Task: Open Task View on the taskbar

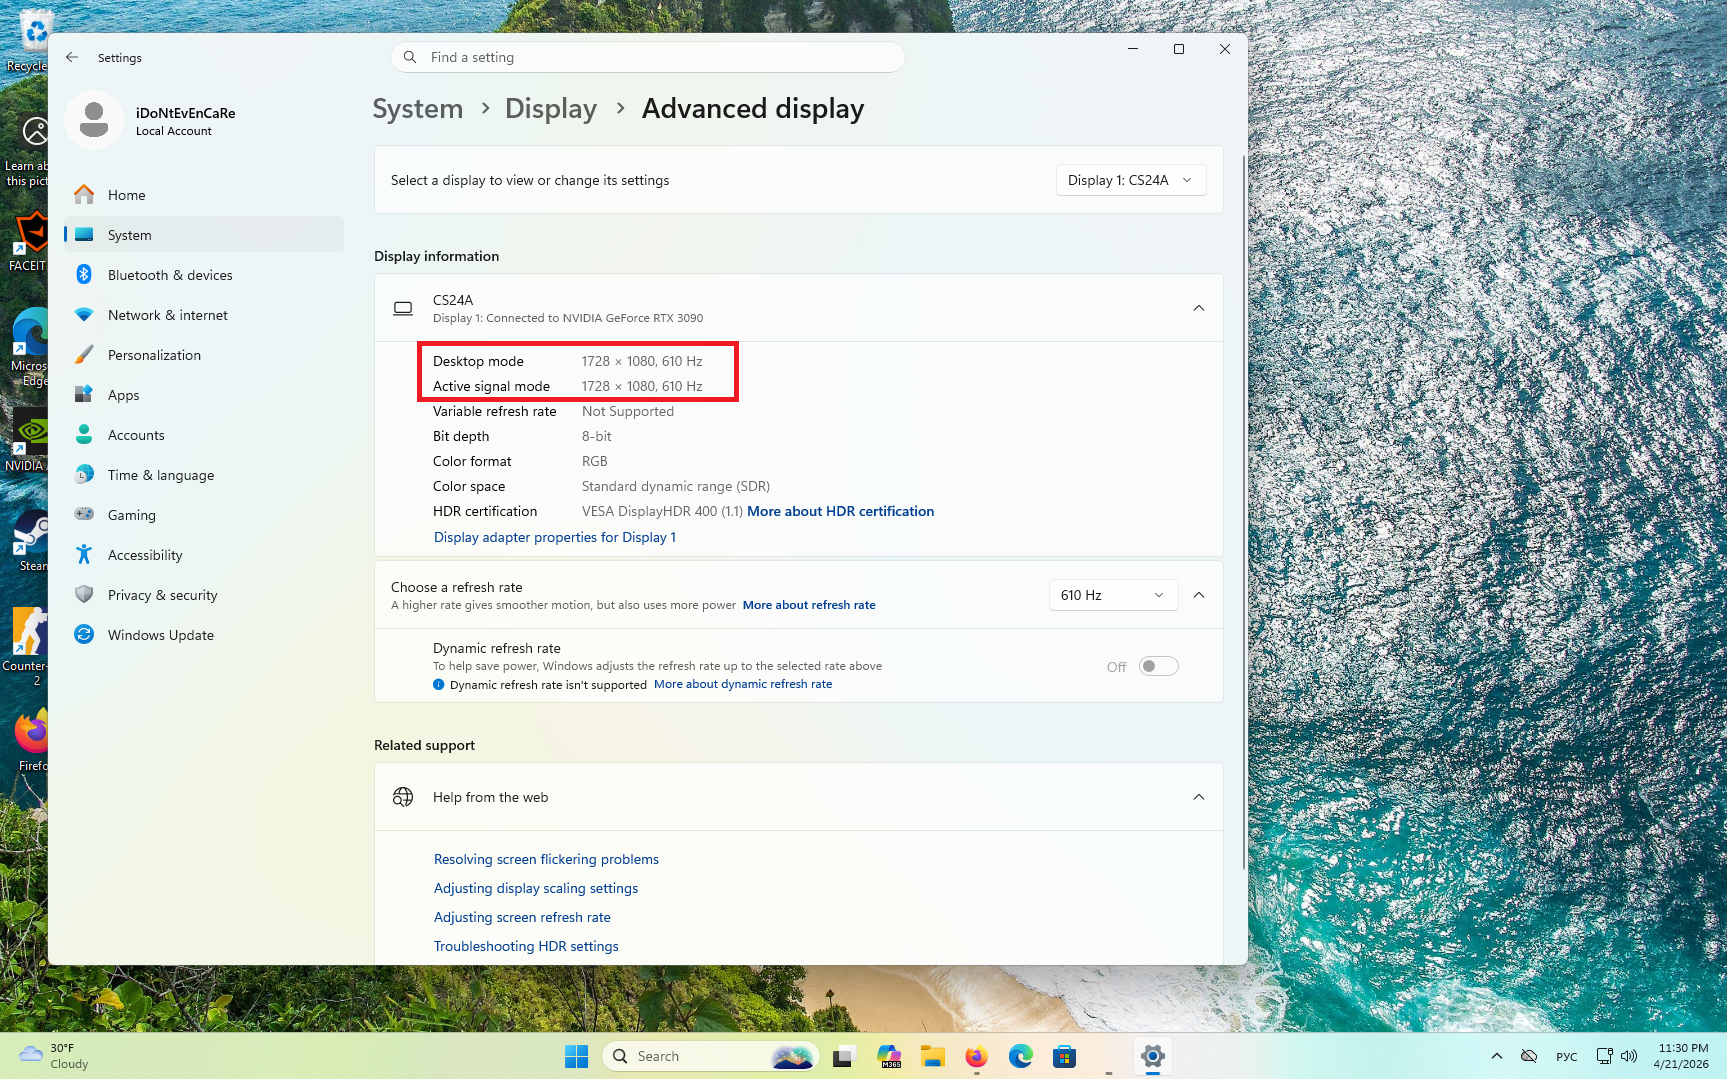Action: (844, 1056)
